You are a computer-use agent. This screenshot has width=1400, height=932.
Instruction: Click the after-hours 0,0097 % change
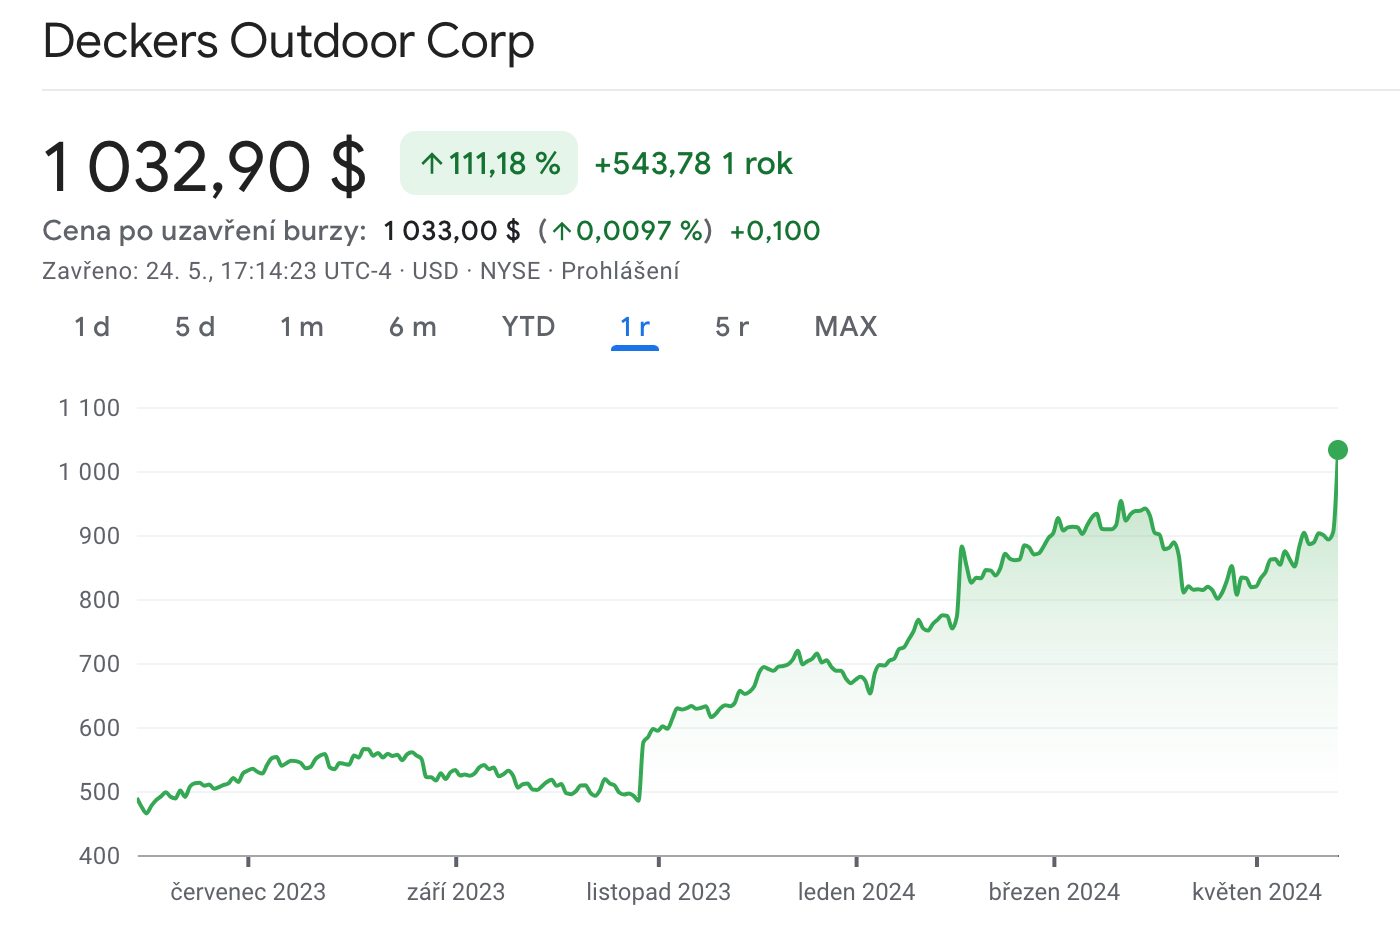tap(626, 231)
